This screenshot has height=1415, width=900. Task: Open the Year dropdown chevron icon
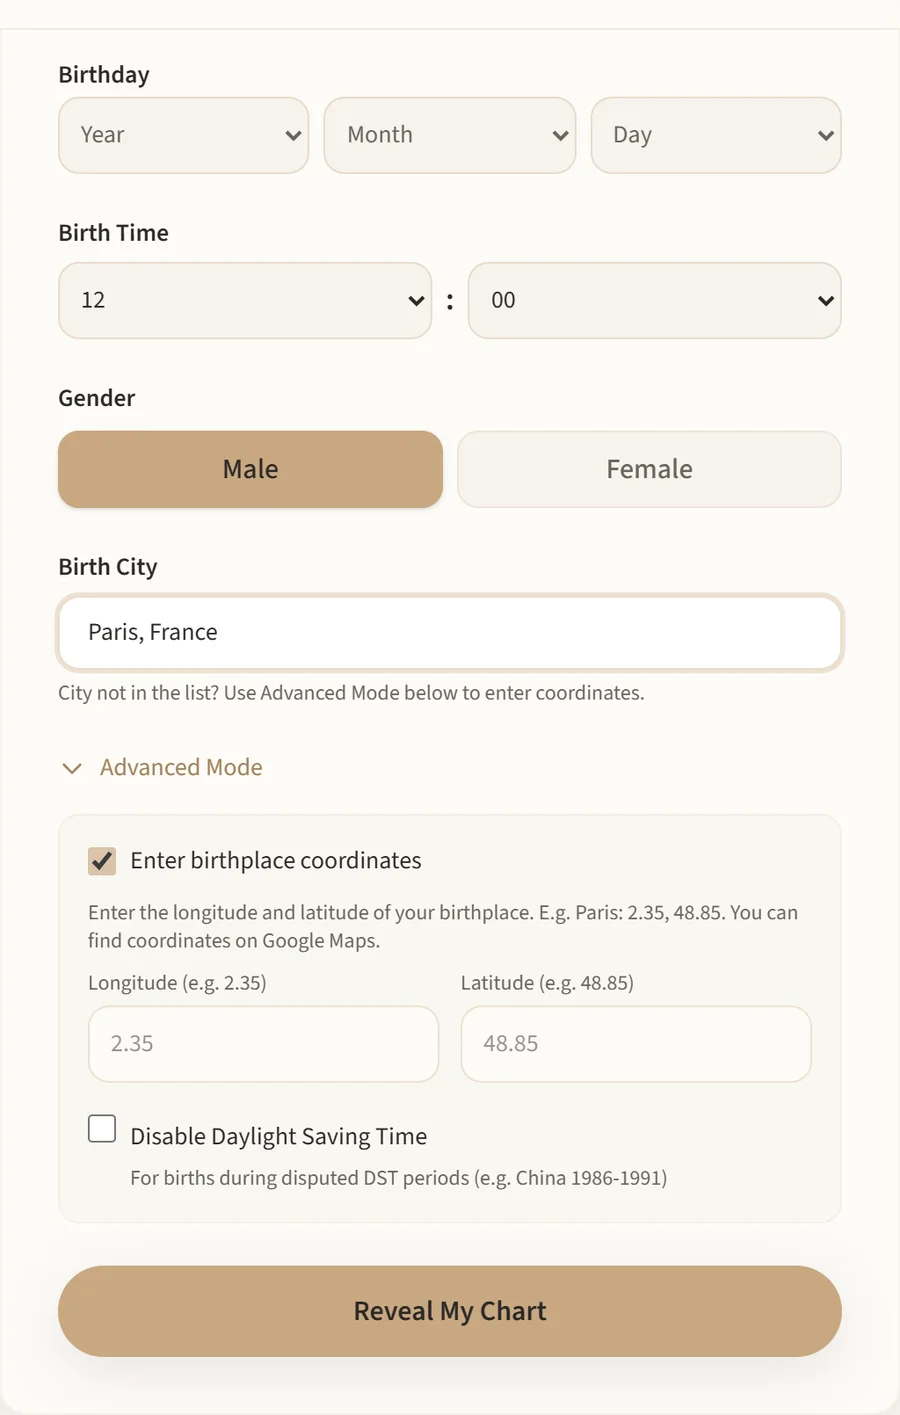click(291, 135)
